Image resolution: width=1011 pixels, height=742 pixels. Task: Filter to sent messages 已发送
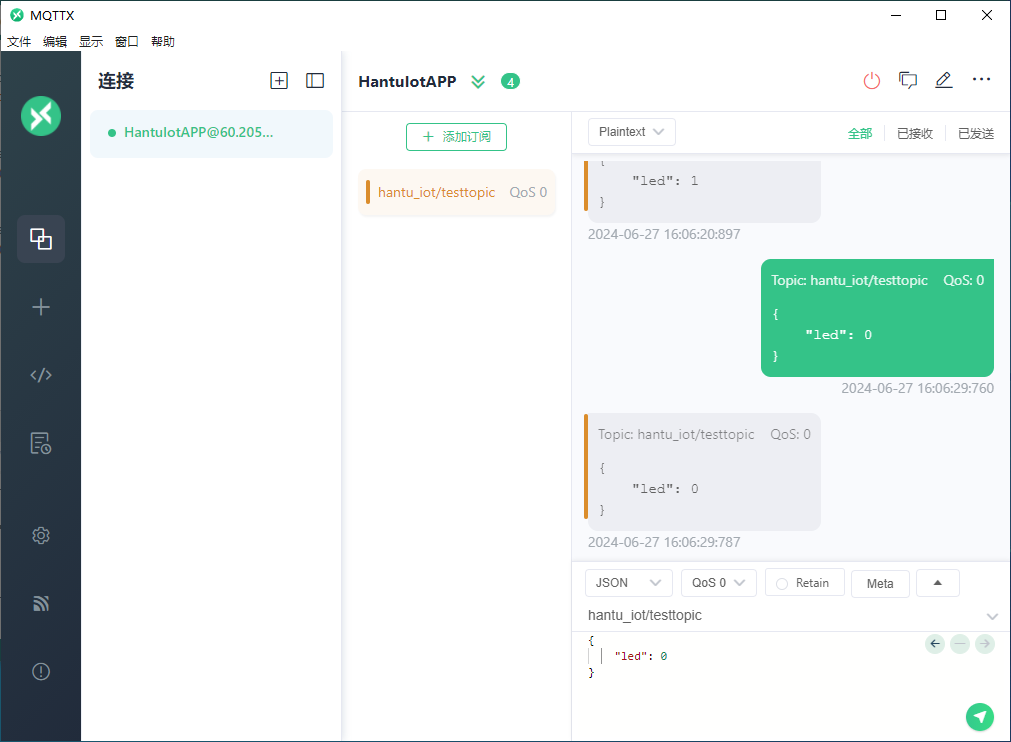pyautogui.click(x=976, y=133)
